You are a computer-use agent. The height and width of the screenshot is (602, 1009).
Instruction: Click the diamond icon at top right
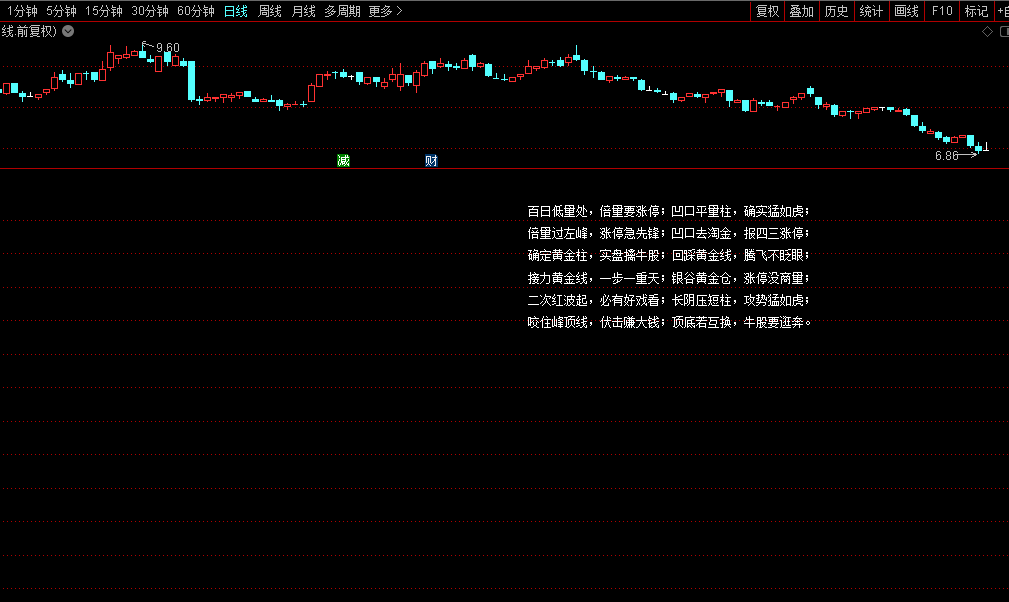(987, 31)
